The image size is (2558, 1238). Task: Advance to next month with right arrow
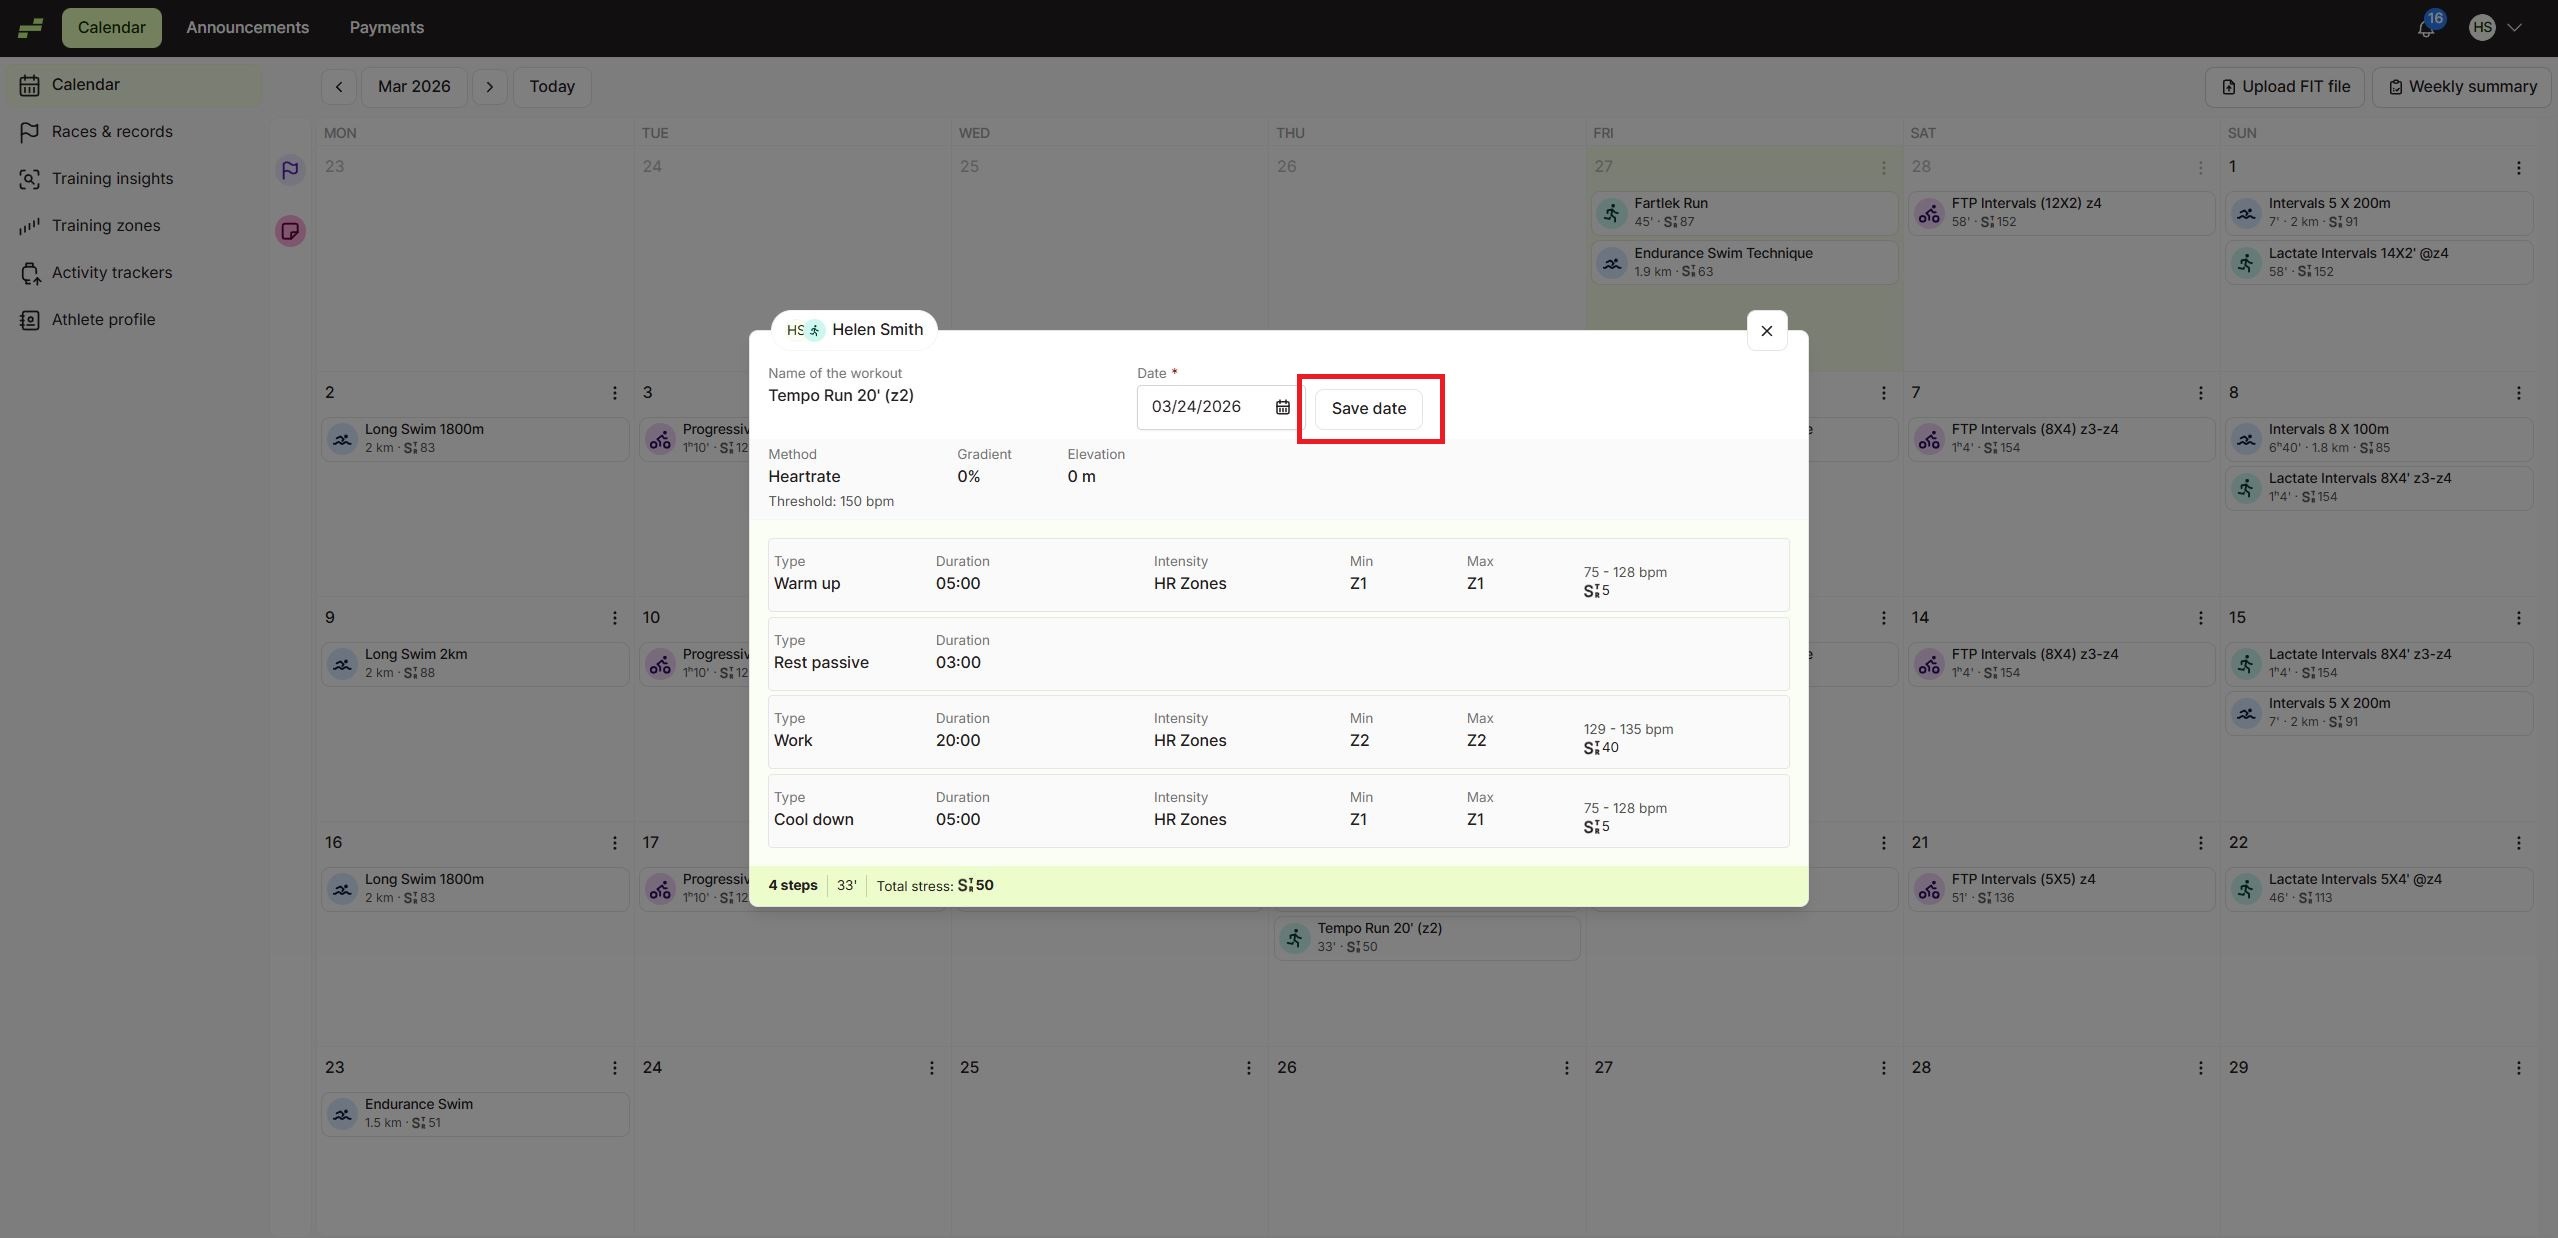489,87
